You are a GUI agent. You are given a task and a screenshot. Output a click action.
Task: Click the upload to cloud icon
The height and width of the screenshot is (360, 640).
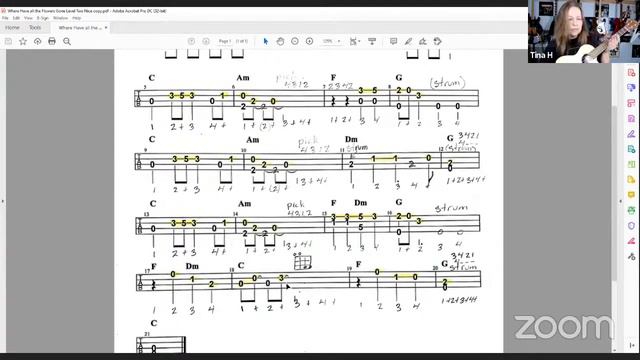[x=38, y=41]
